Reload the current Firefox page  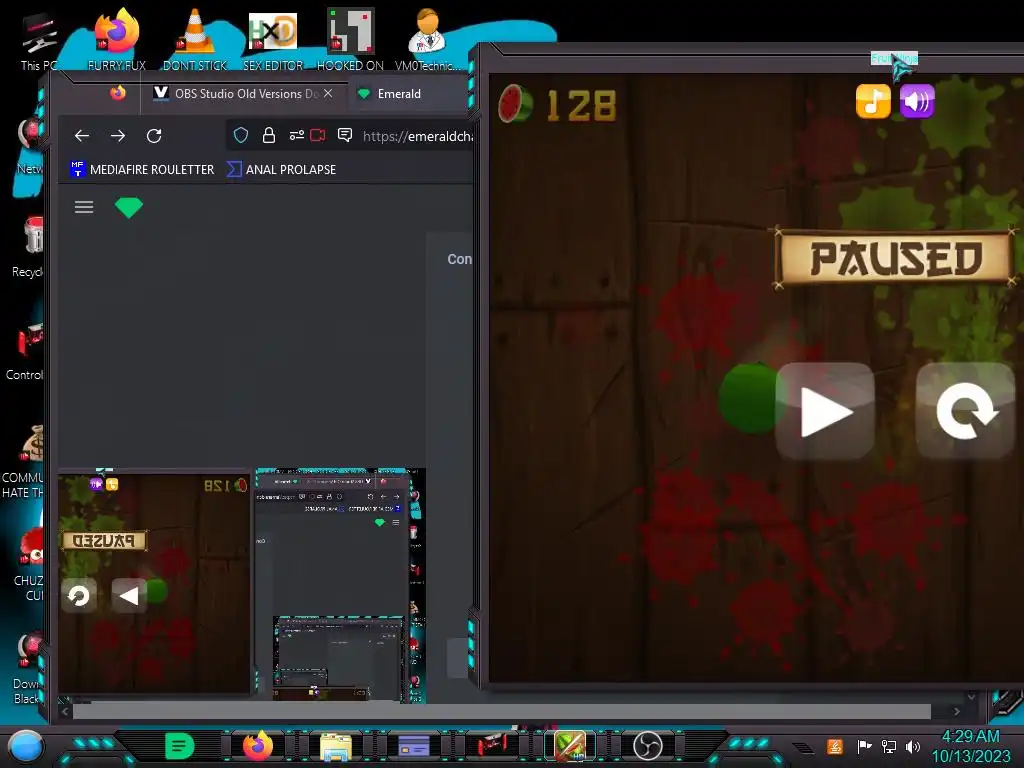click(x=154, y=136)
